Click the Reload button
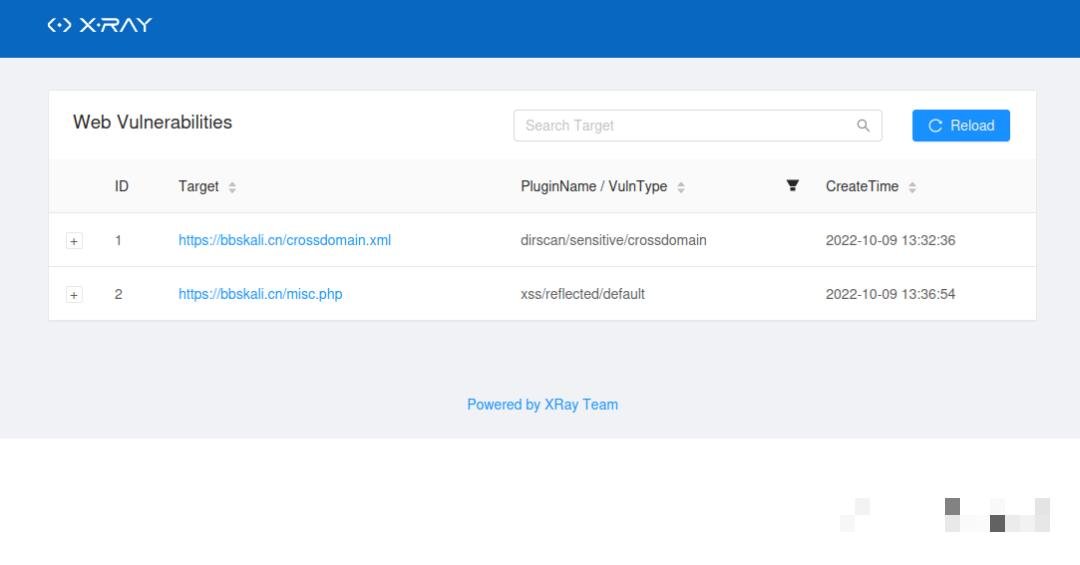The image size is (1080, 565). pyautogui.click(x=961, y=125)
